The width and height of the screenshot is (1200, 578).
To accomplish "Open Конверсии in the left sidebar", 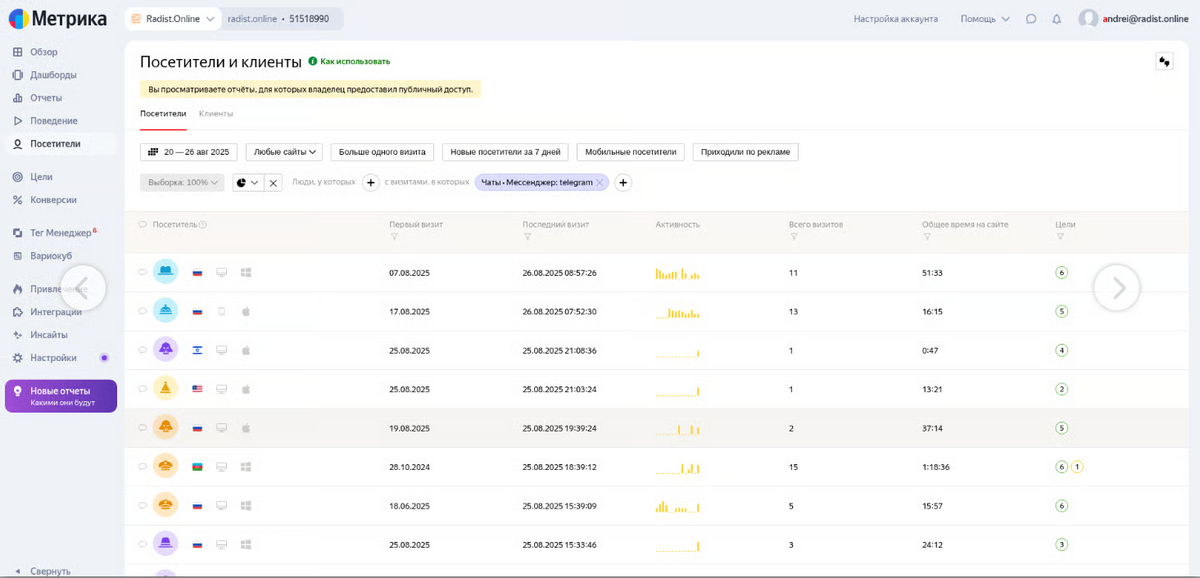I will [x=53, y=200].
